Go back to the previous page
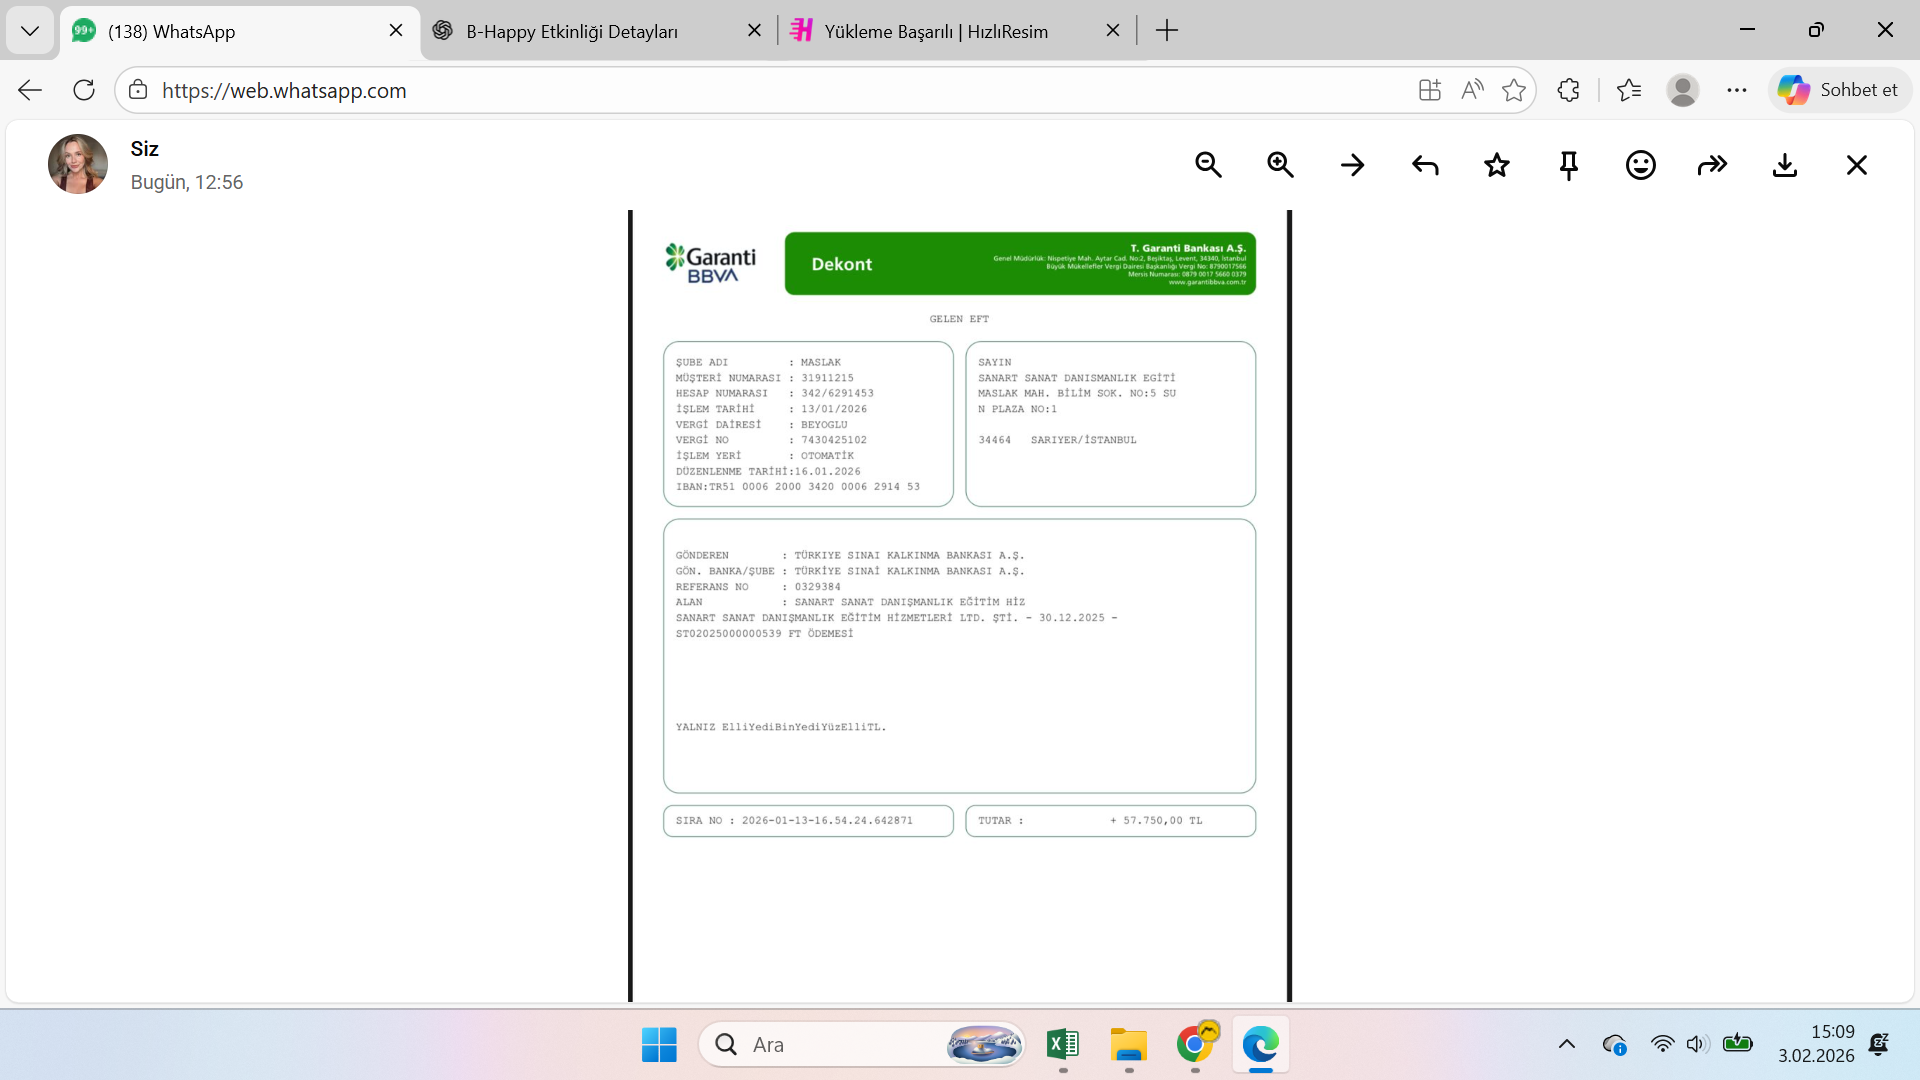Viewport: 1920px width, 1080px height. click(x=30, y=90)
